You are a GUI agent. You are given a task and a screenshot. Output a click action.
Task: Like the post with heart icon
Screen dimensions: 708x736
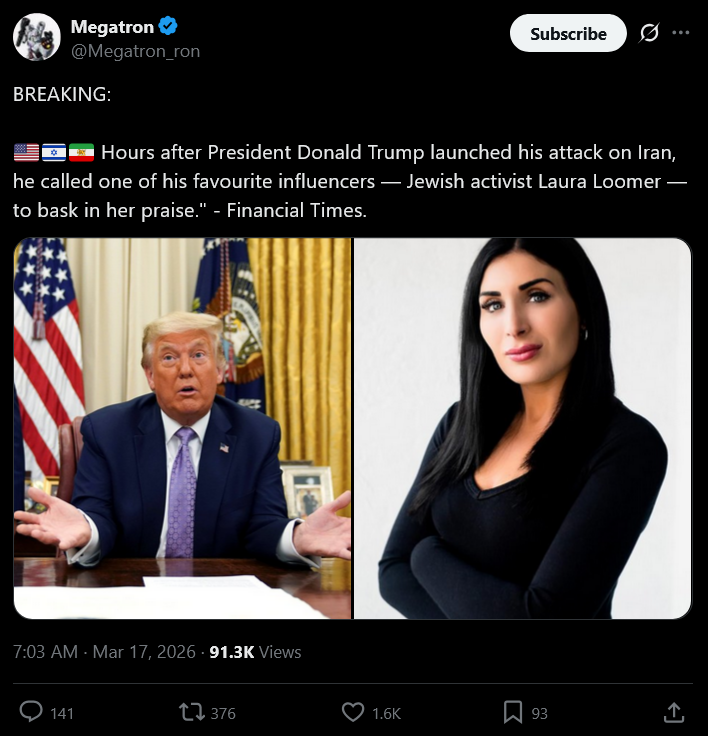(353, 712)
